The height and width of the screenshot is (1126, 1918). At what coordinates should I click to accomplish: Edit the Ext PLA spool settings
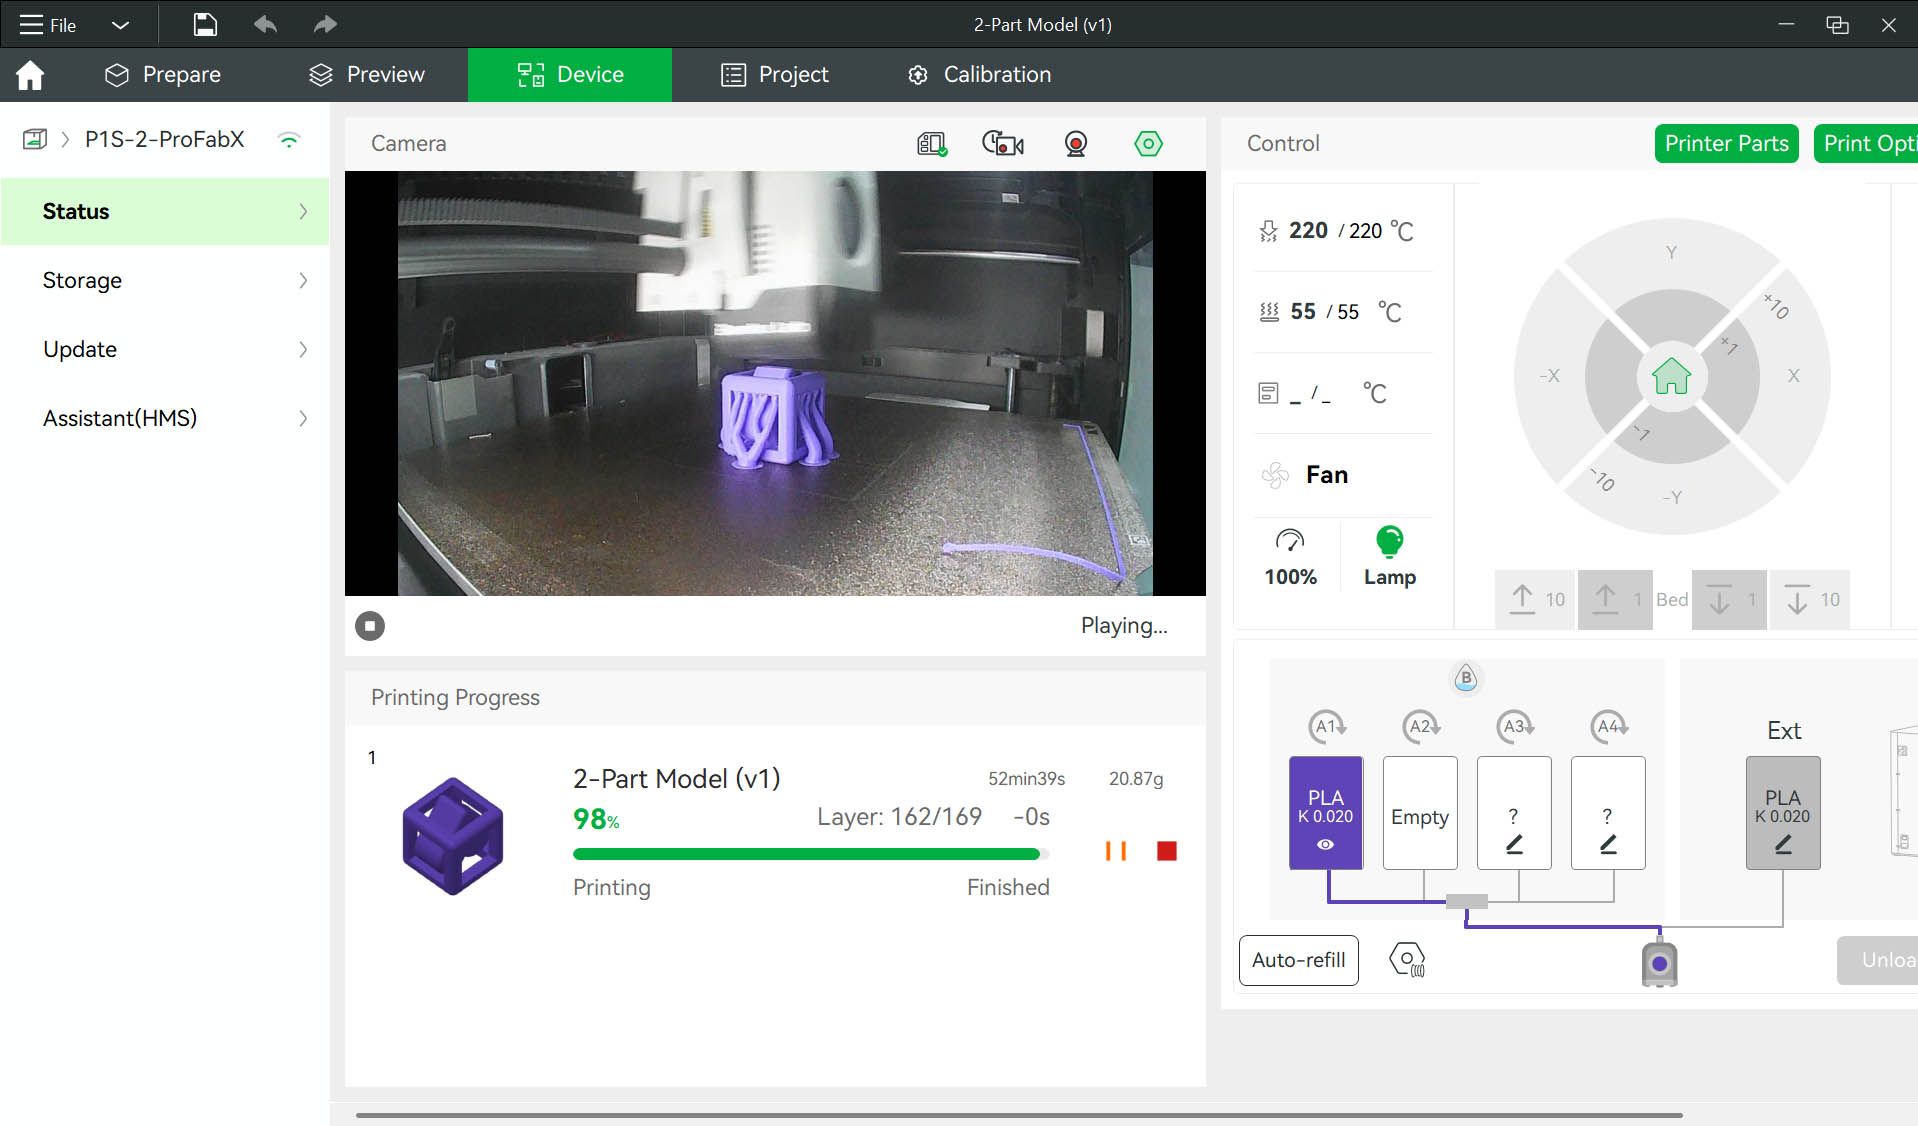[1783, 846]
